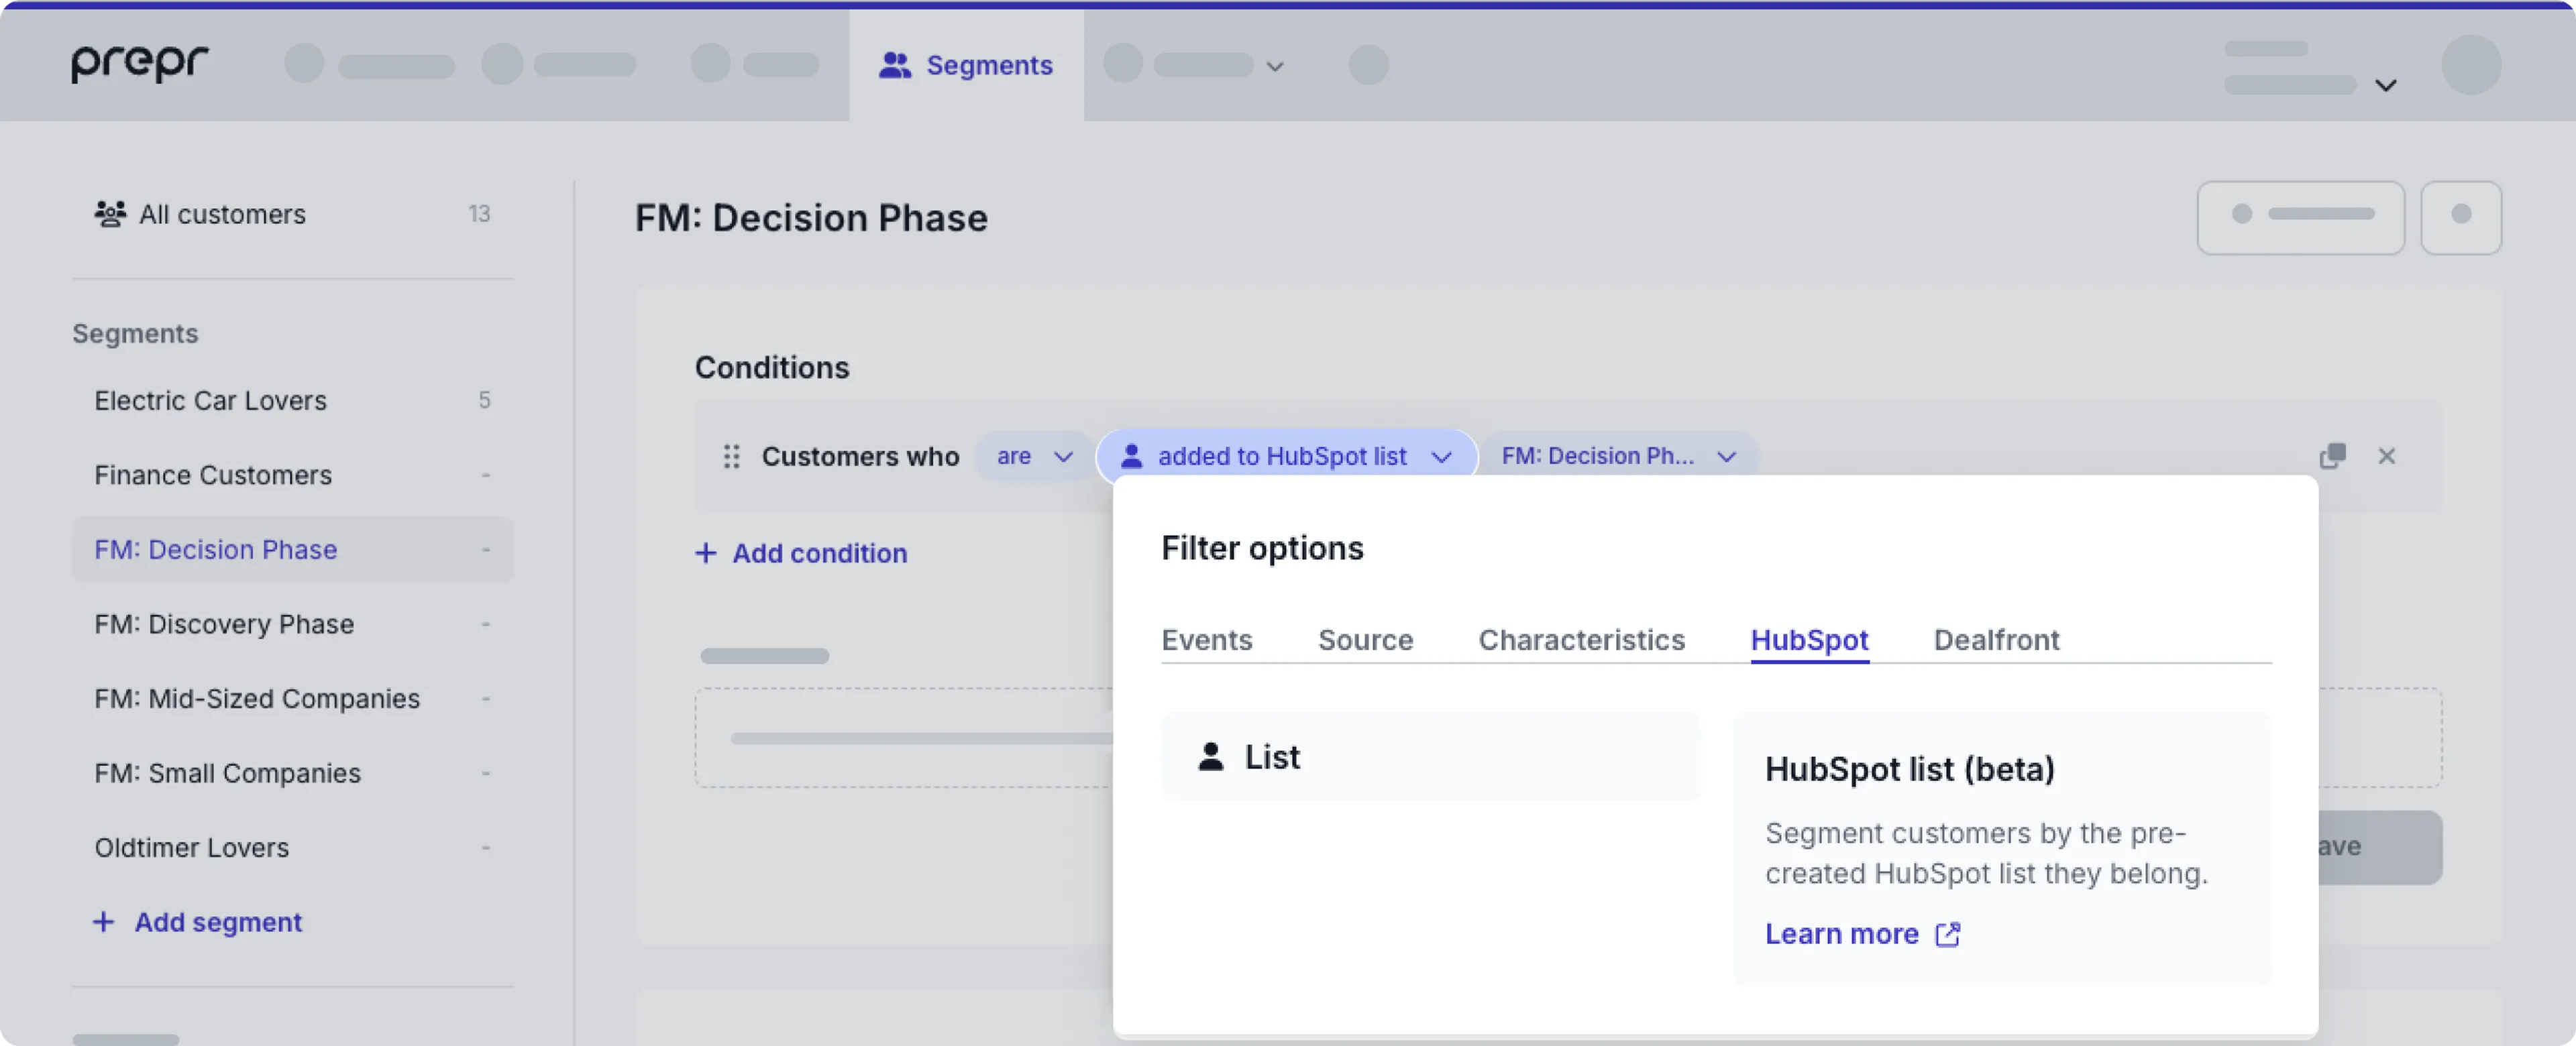Open the Oldtimer Lovers segment
2576x1046 pixels.
coord(292,847)
